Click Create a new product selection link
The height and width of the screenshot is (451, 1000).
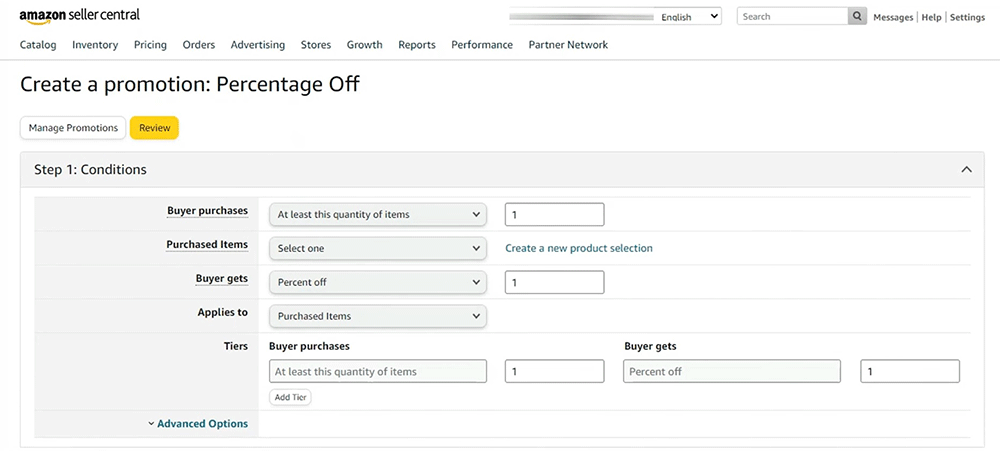579,248
